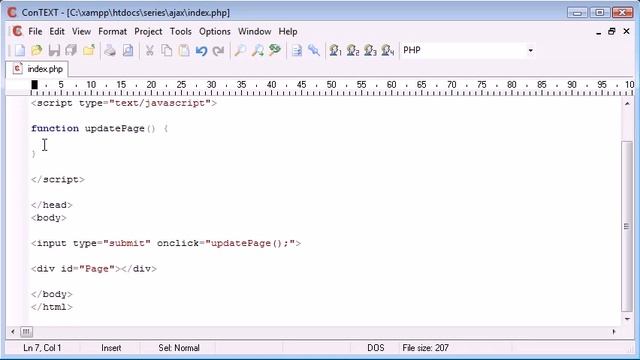Viewport: 640px width, 360px height.
Task: Run user command 3 icon
Action: click(x=370, y=51)
